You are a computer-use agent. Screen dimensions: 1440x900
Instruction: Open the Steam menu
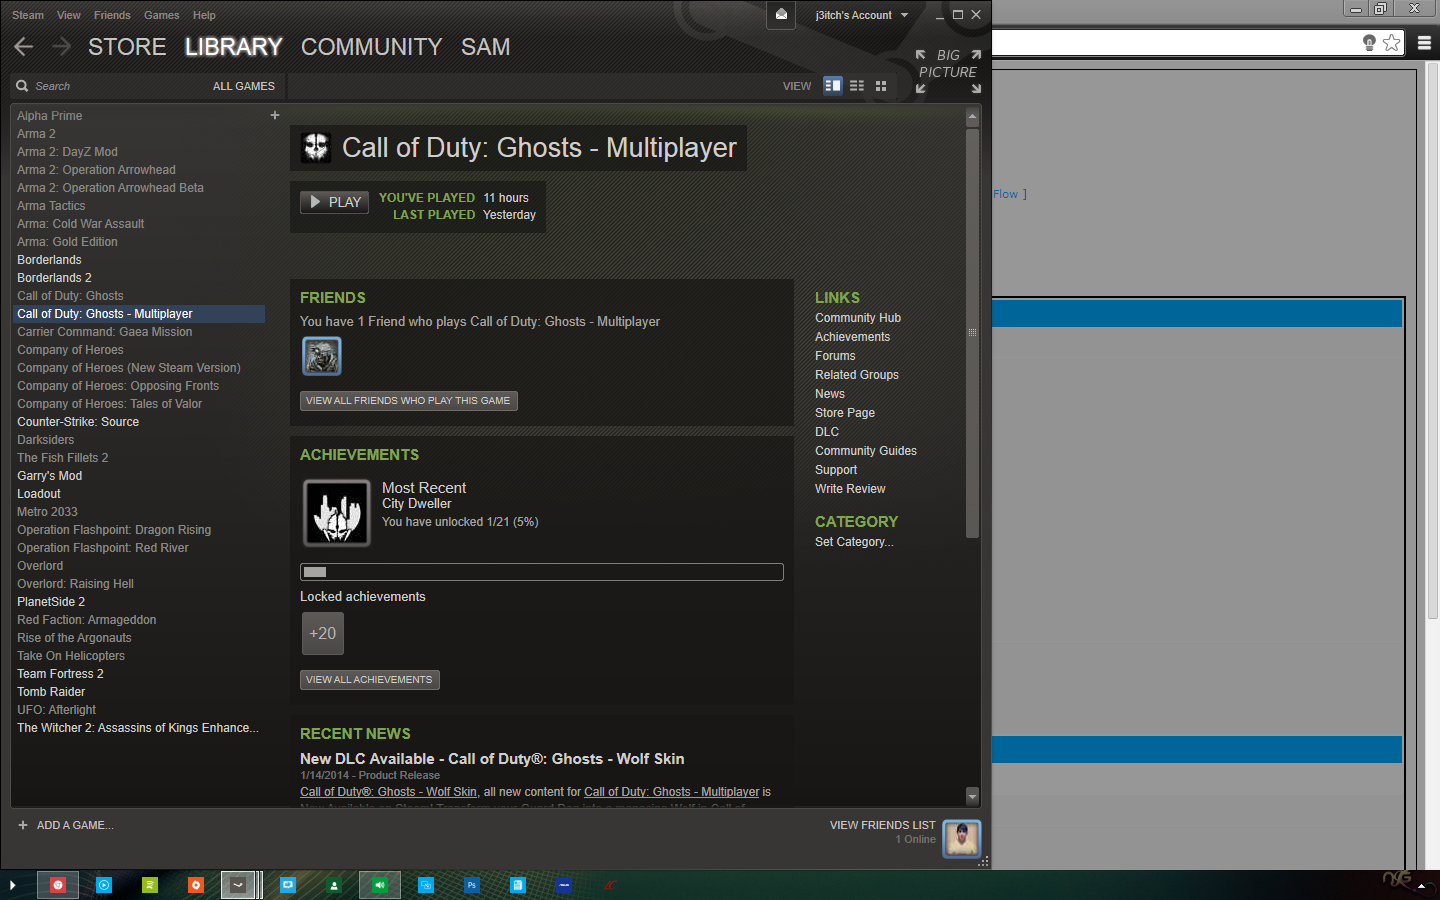click(28, 15)
